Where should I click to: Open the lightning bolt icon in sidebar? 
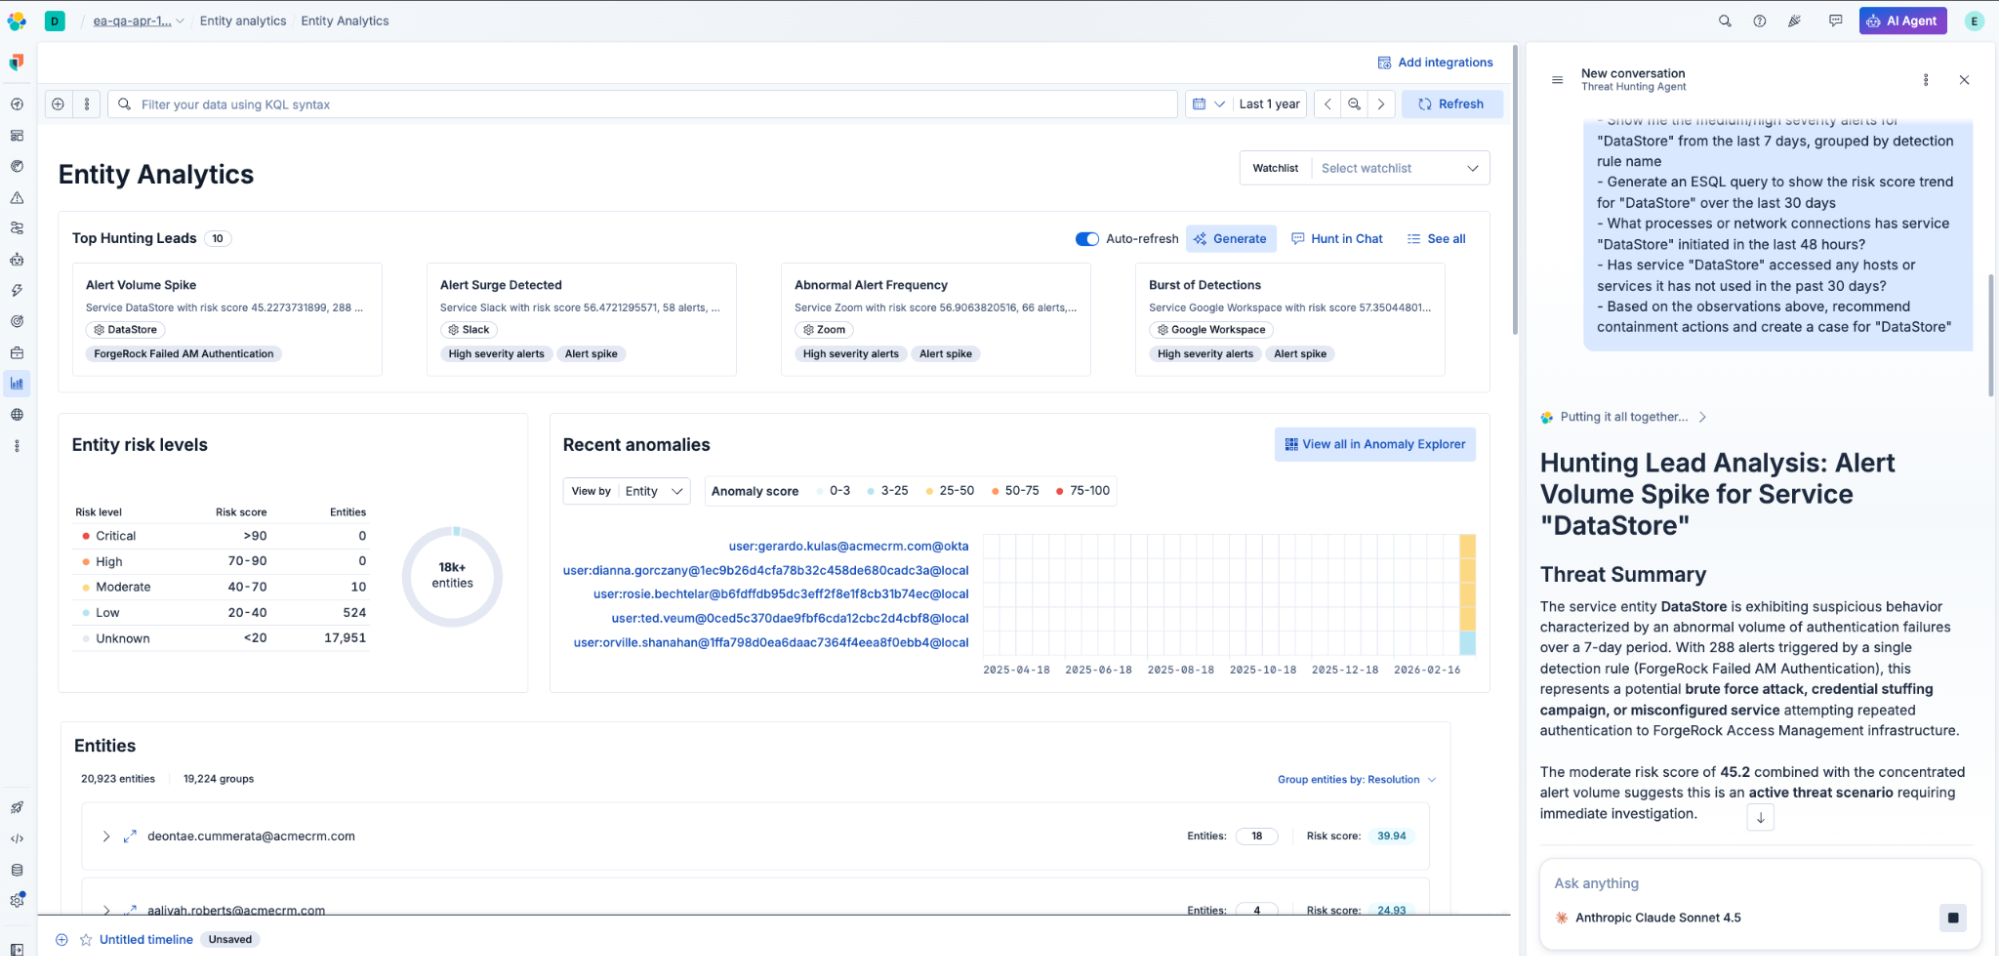click(17, 291)
